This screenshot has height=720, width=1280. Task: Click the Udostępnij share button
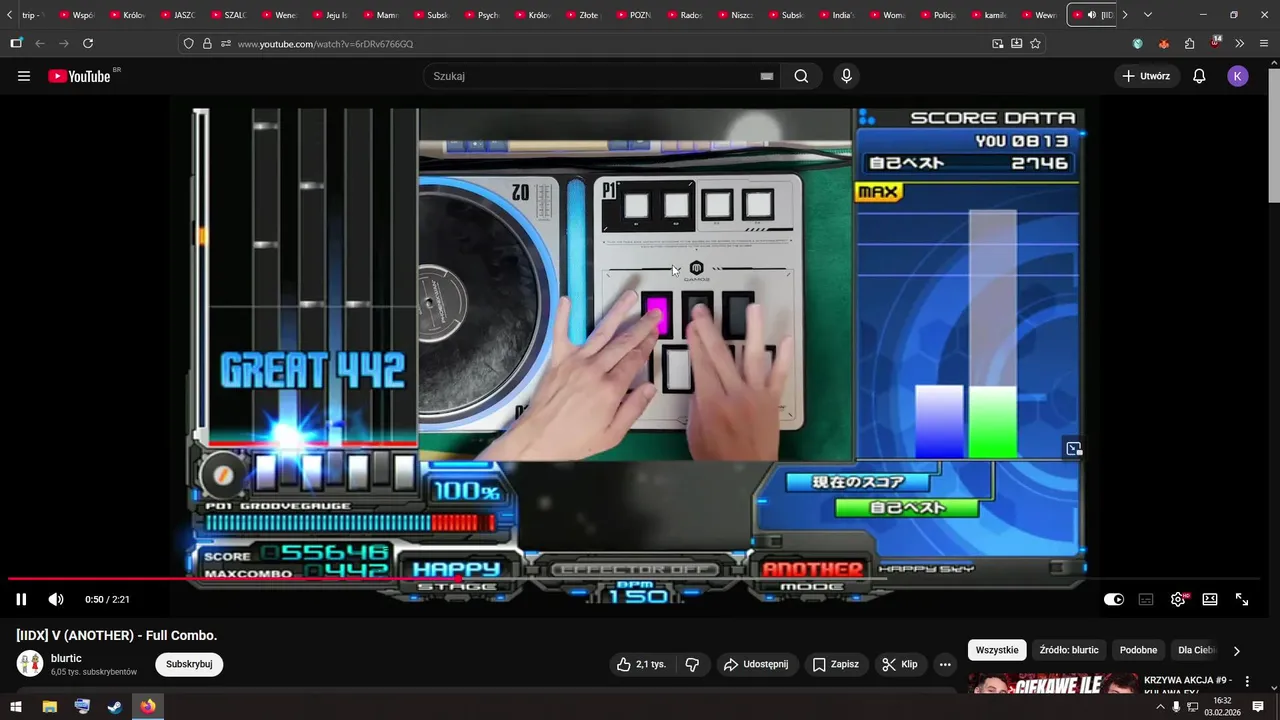[757, 664]
